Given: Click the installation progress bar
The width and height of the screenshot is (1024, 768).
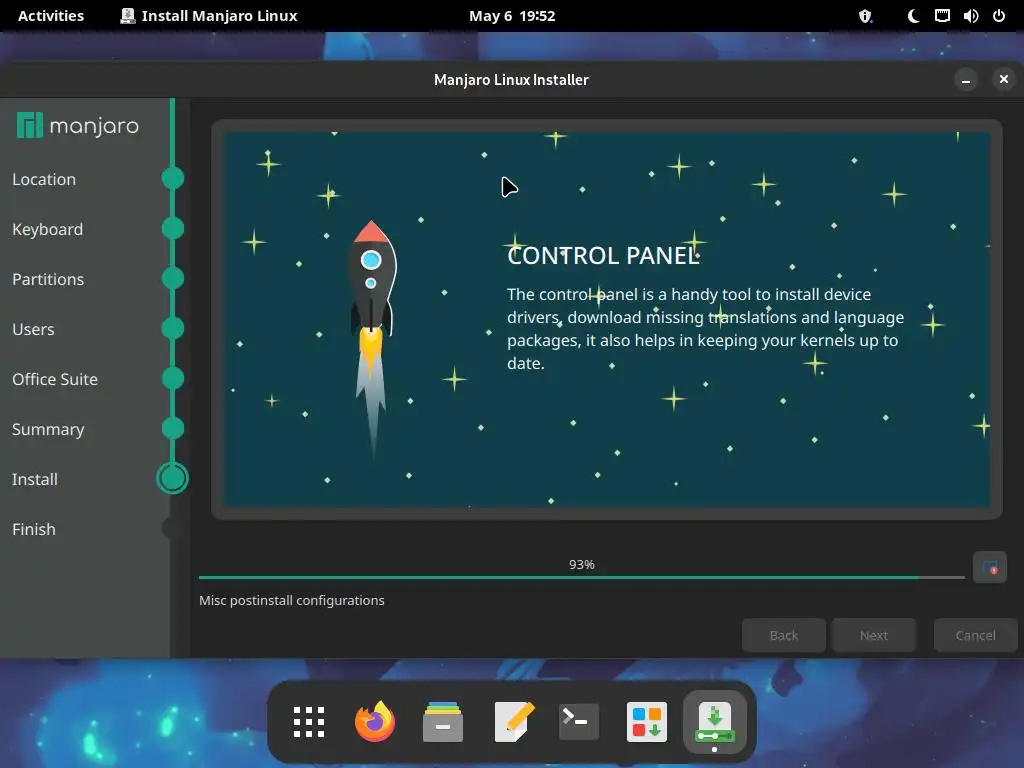Looking at the screenshot, I should pyautogui.click(x=581, y=577).
